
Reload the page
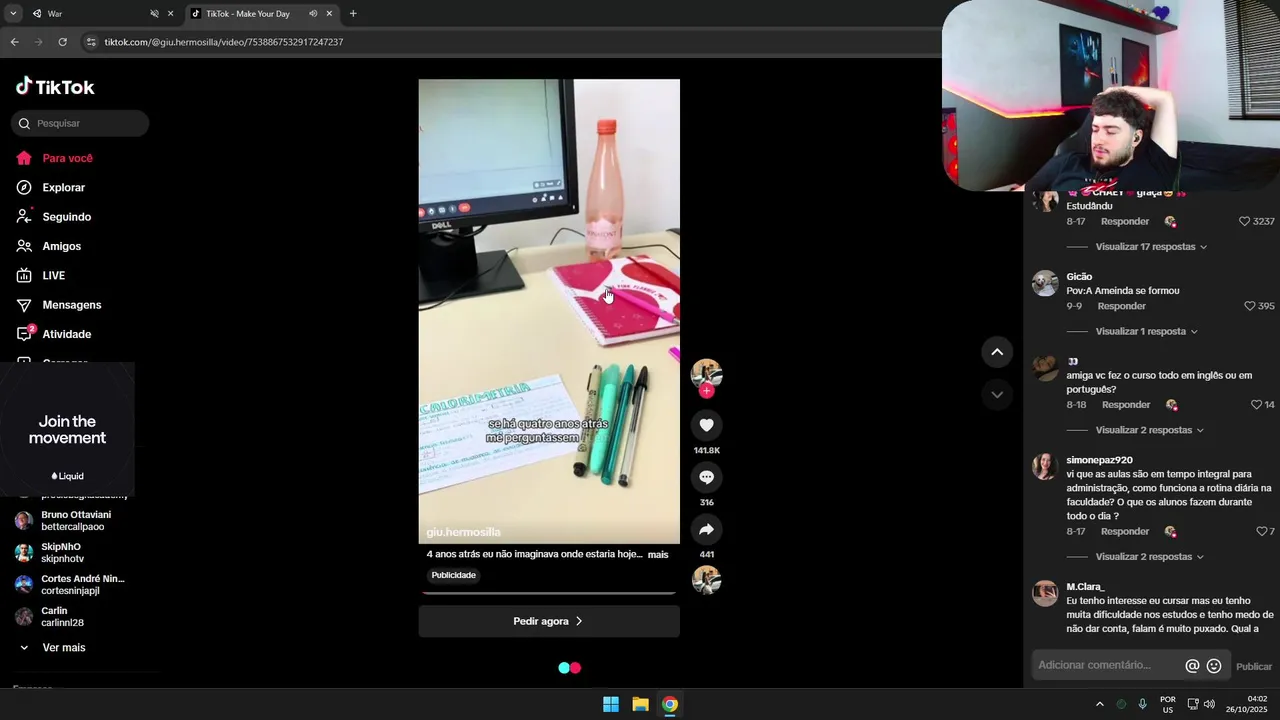[62, 42]
